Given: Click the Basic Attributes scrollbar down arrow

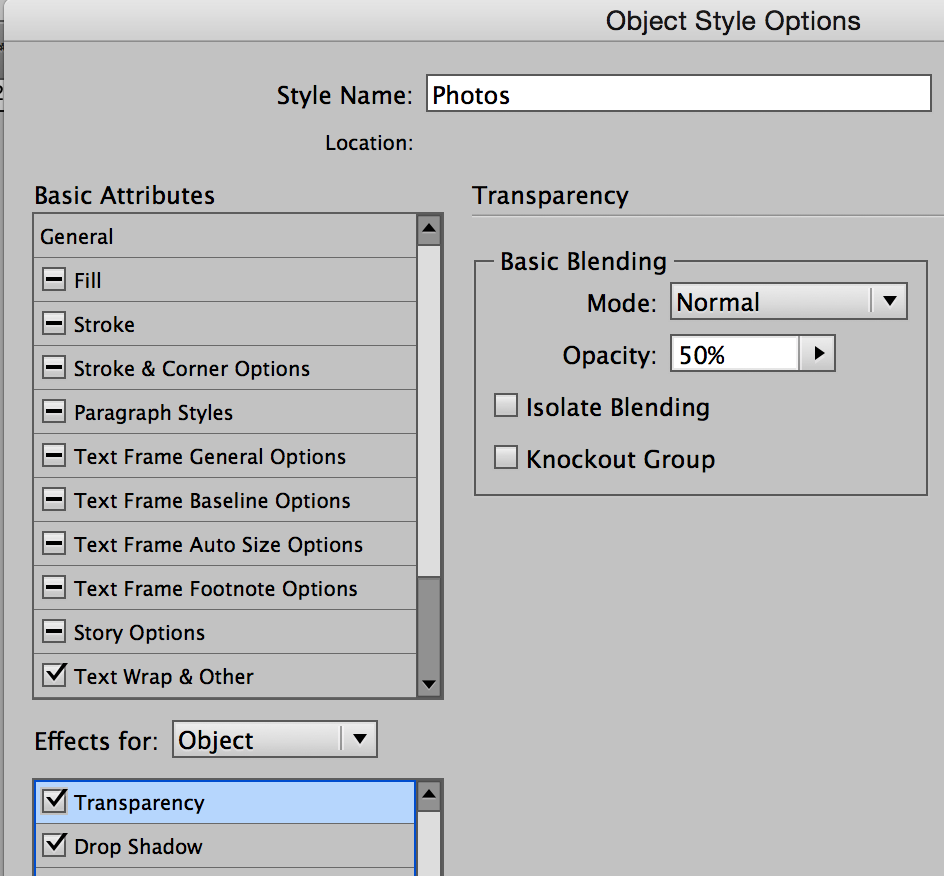Looking at the screenshot, I should coord(429,684).
